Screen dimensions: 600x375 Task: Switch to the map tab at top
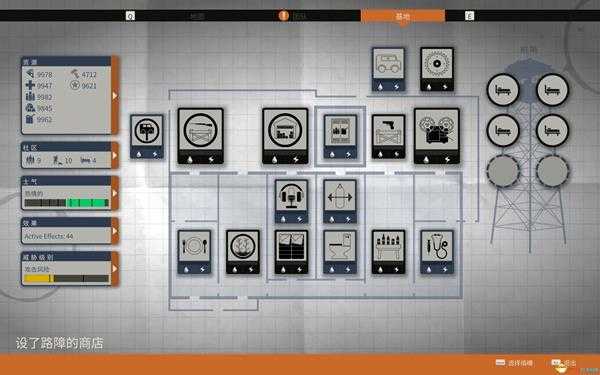197,16
